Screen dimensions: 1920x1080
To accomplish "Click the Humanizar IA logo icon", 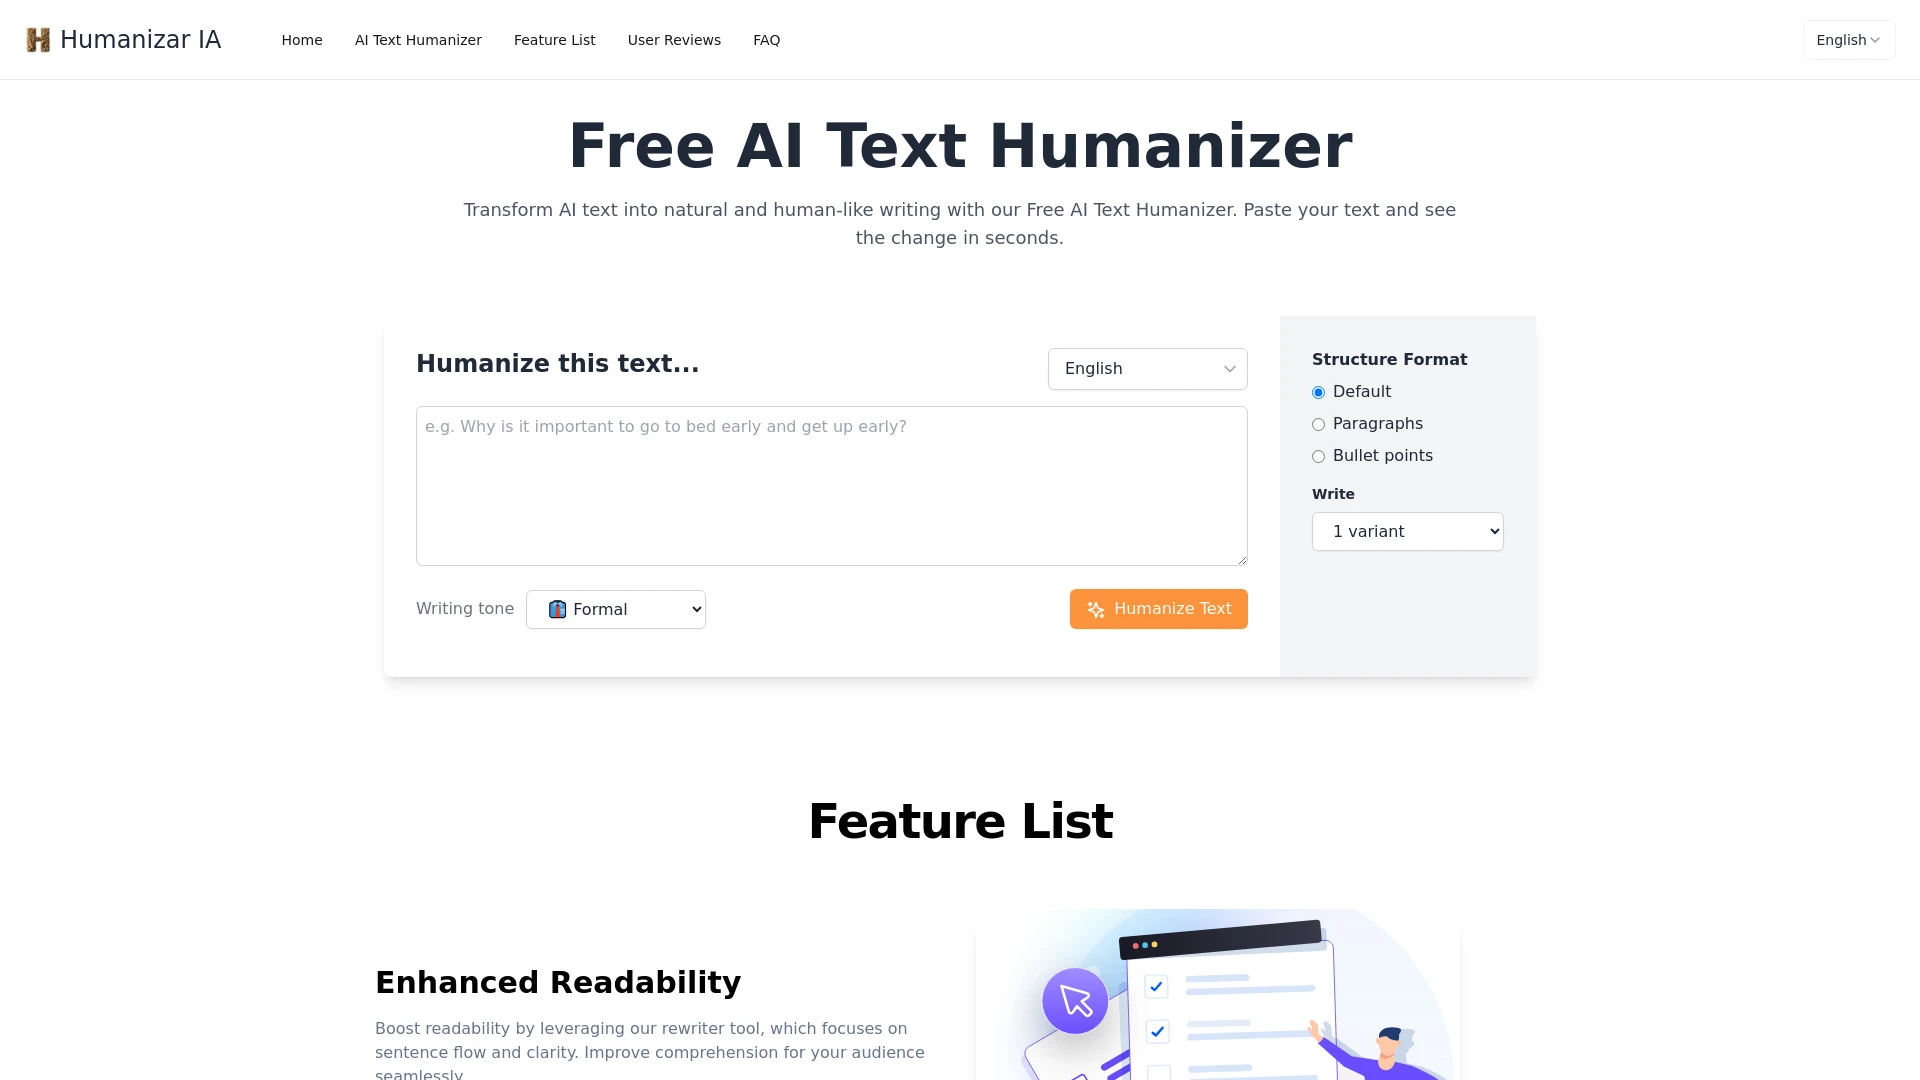I will (38, 40).
